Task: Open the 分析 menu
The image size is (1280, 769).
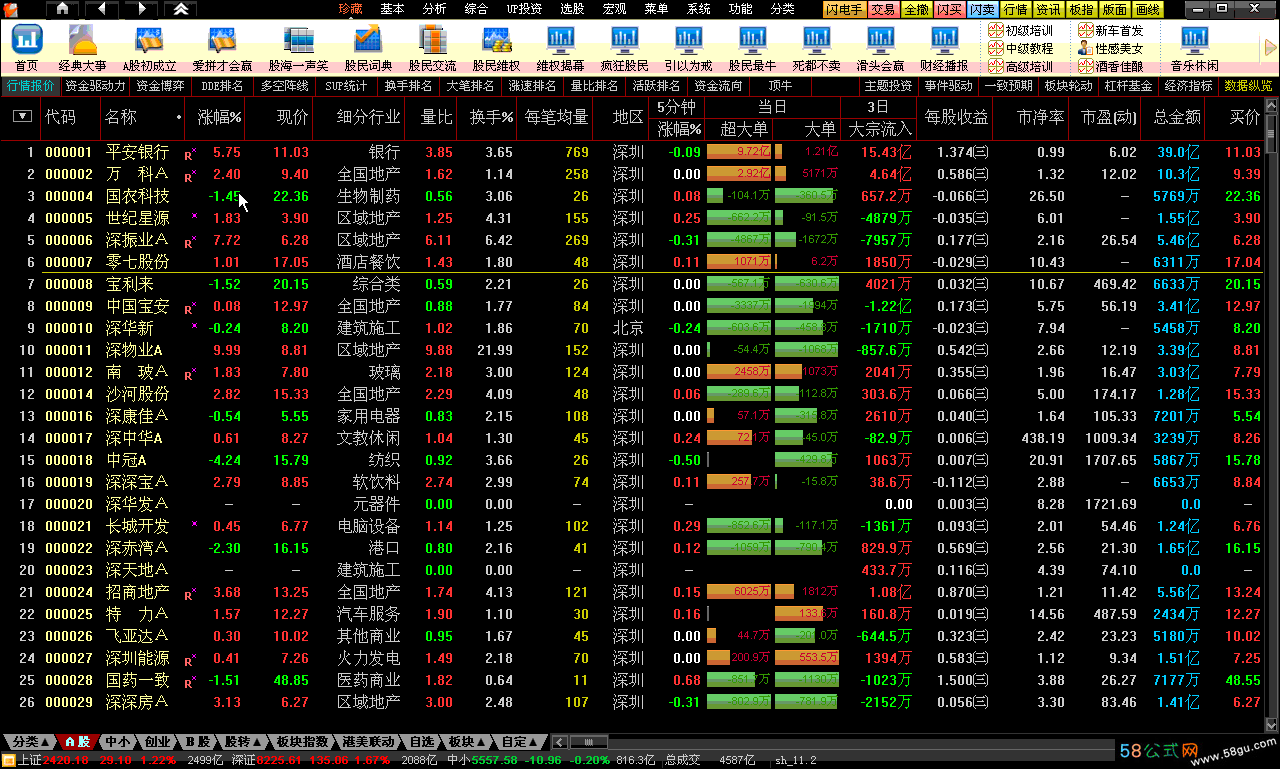Action: (435, 9)
